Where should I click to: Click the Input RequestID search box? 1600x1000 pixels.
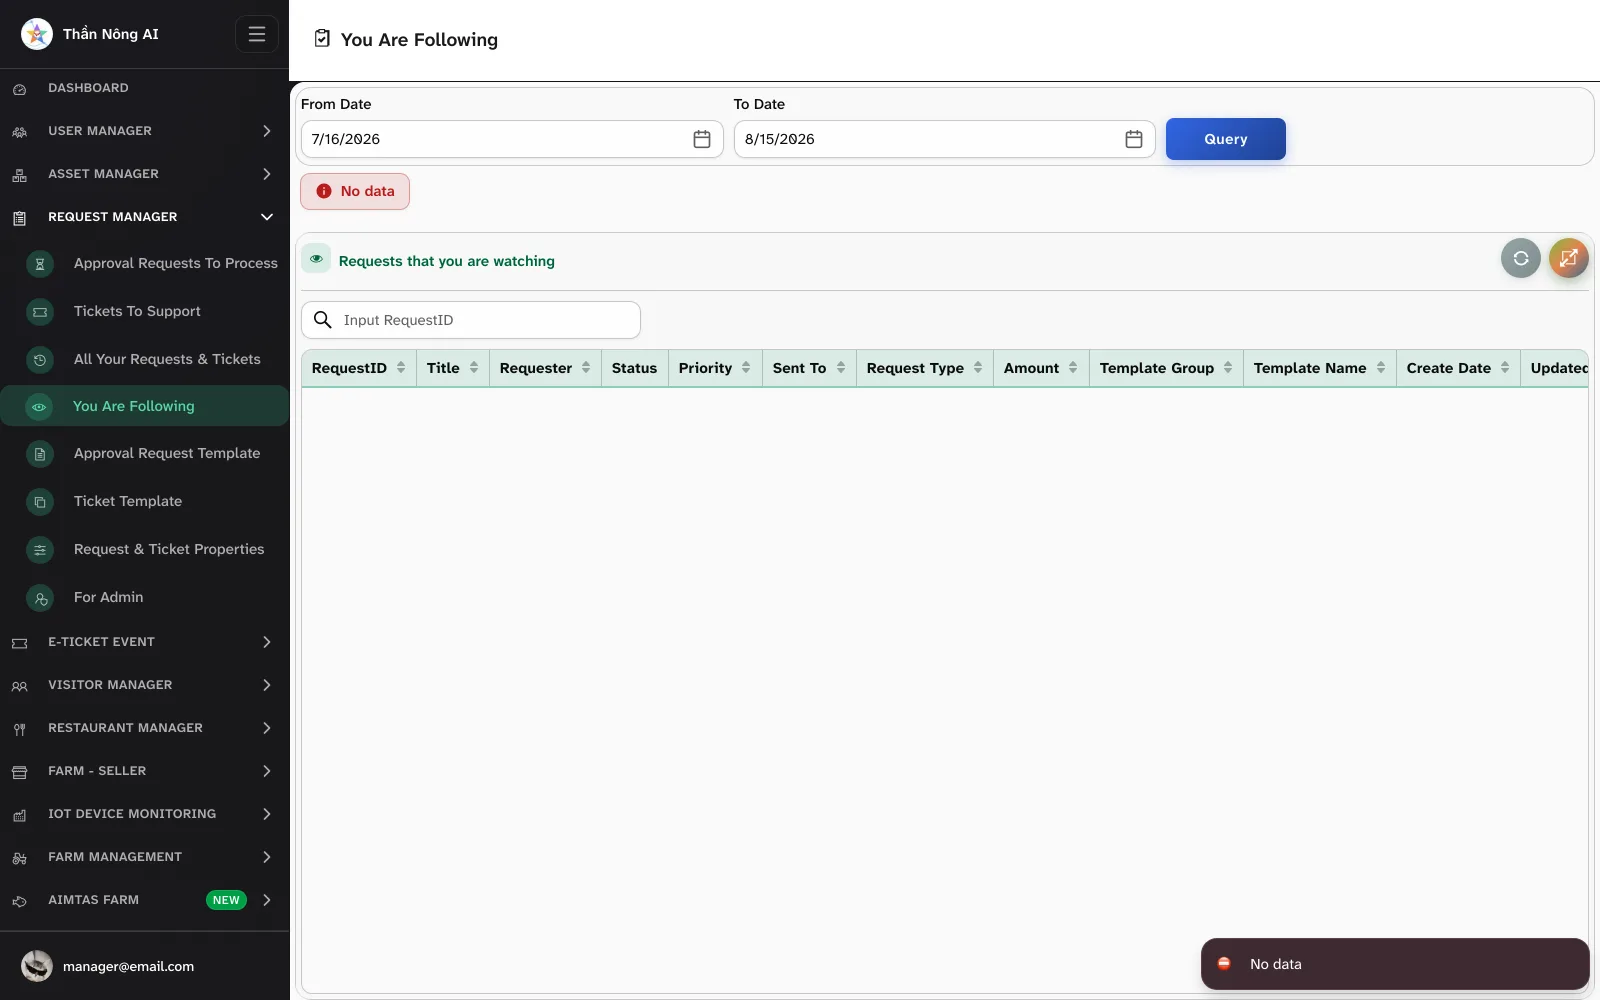coord(471,320)
